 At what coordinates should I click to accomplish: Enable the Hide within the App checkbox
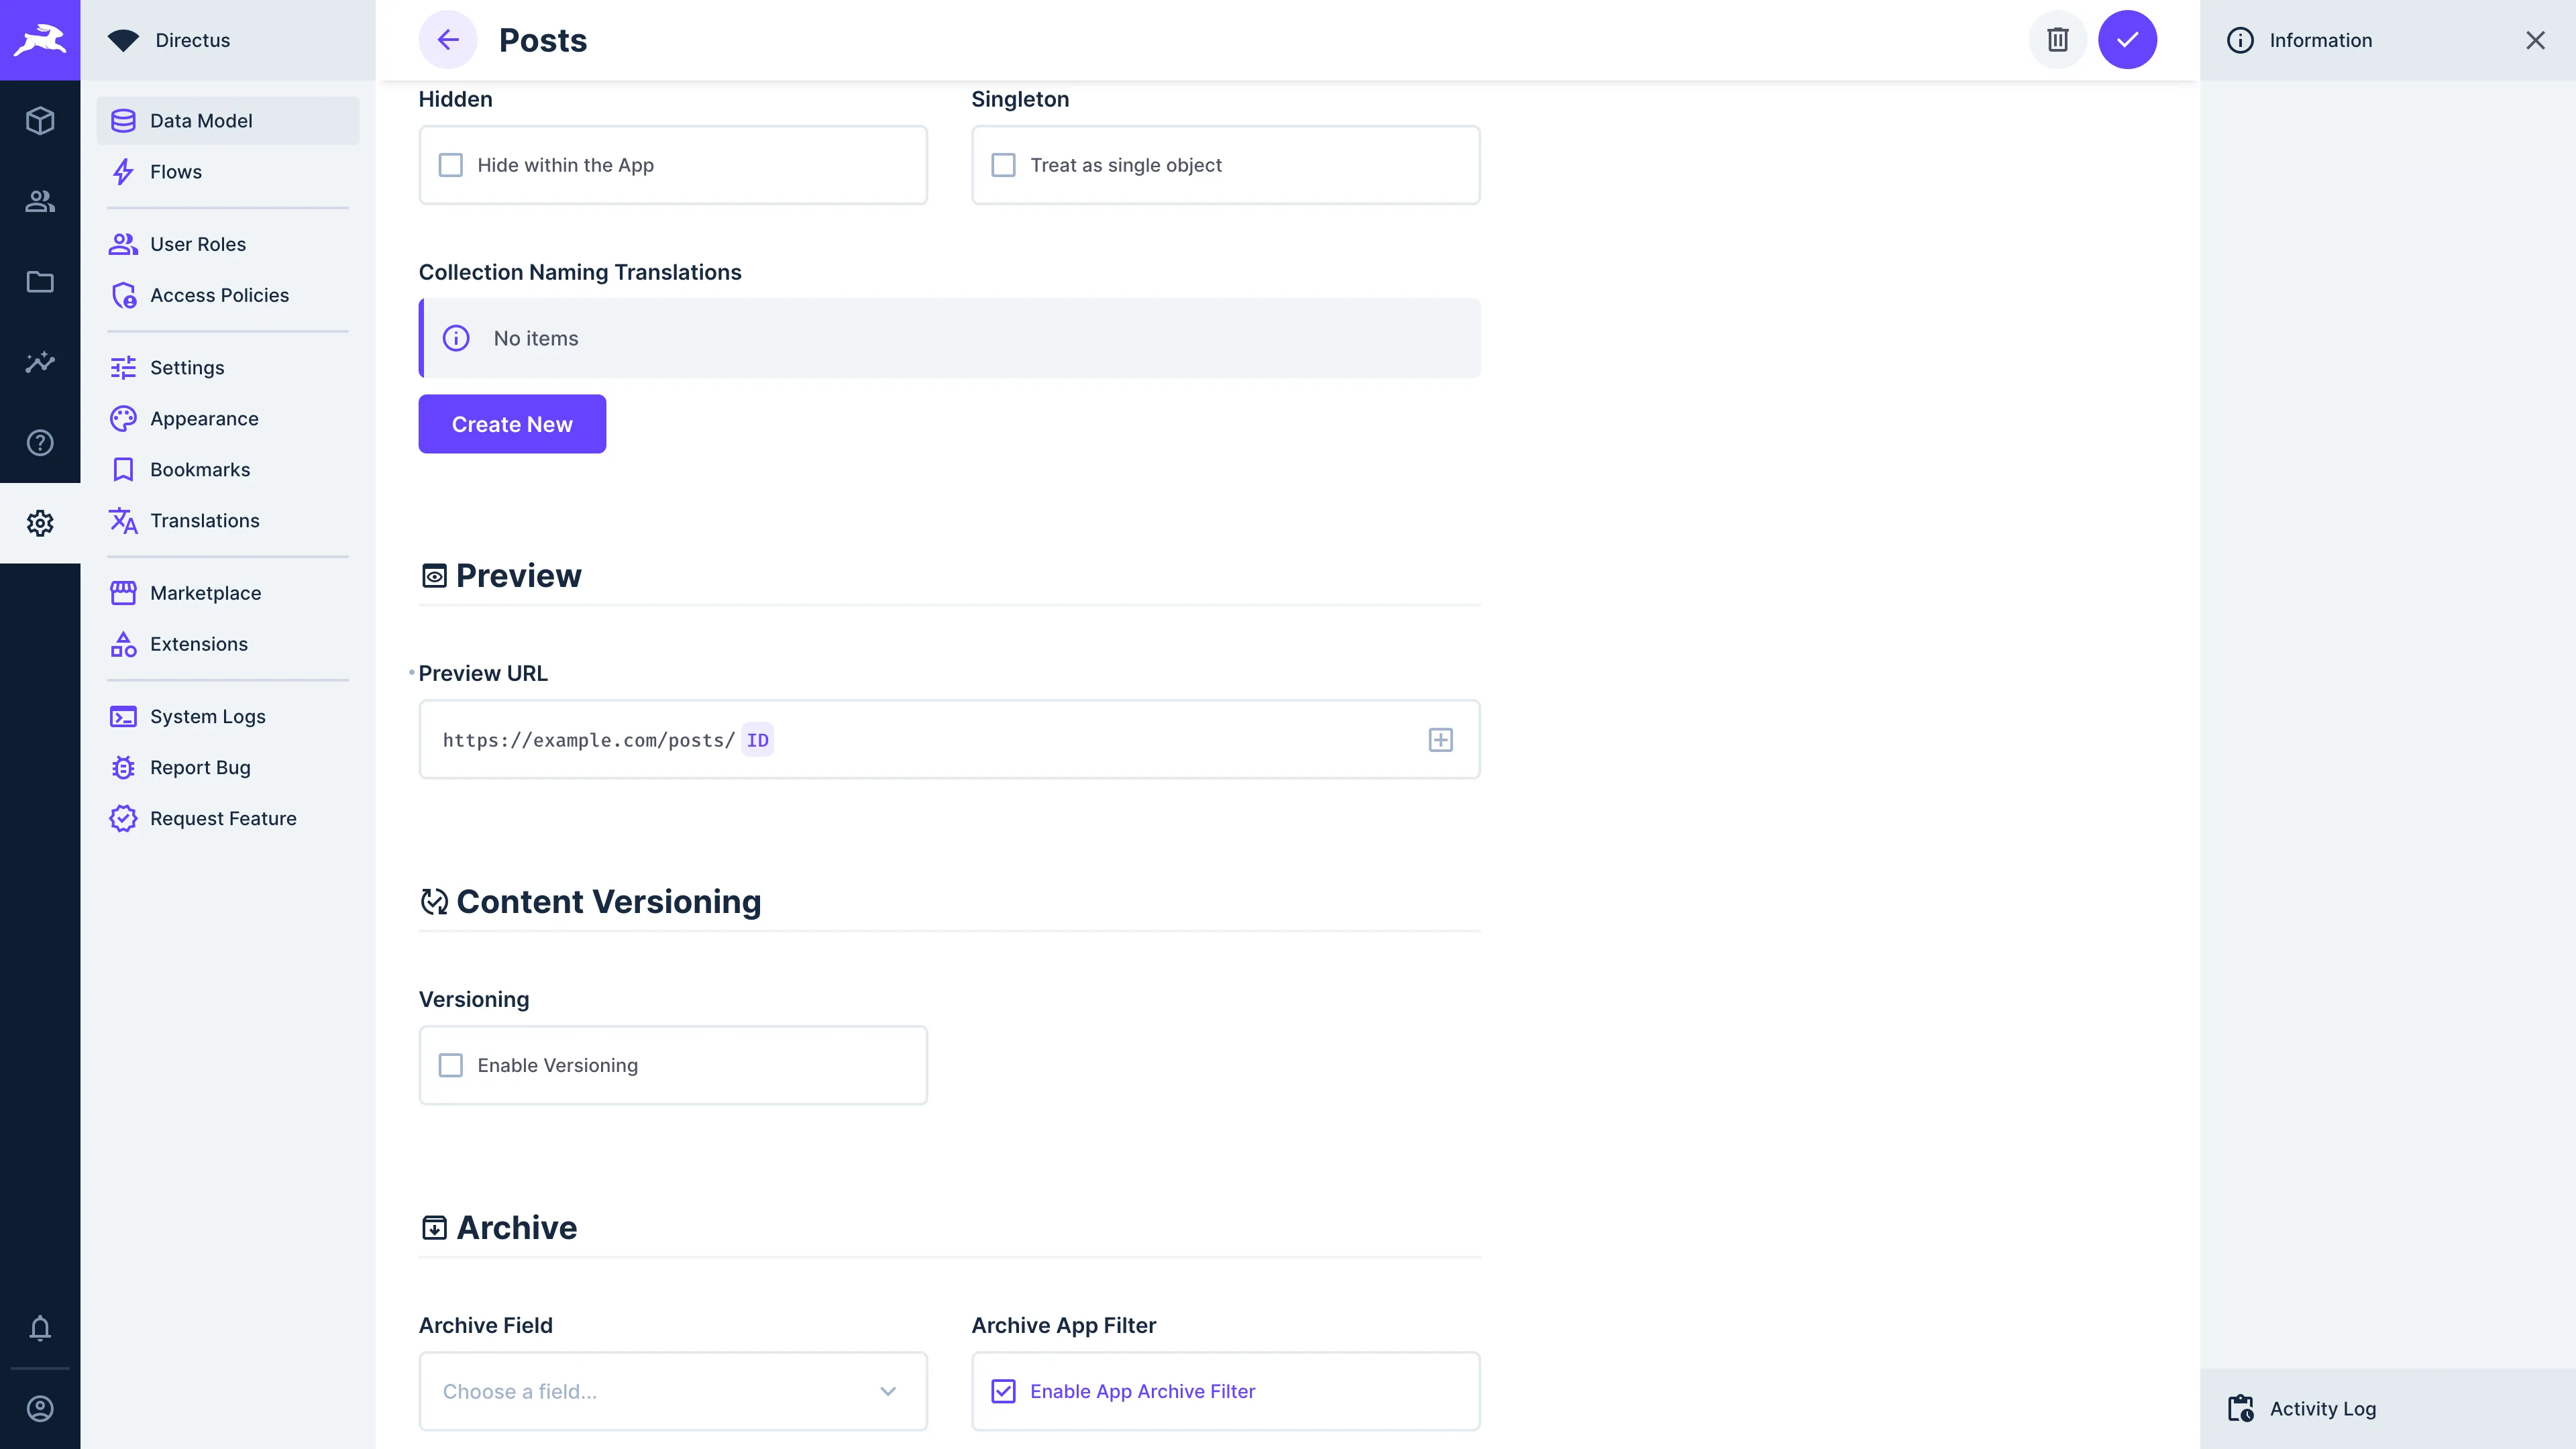[451, 165]
